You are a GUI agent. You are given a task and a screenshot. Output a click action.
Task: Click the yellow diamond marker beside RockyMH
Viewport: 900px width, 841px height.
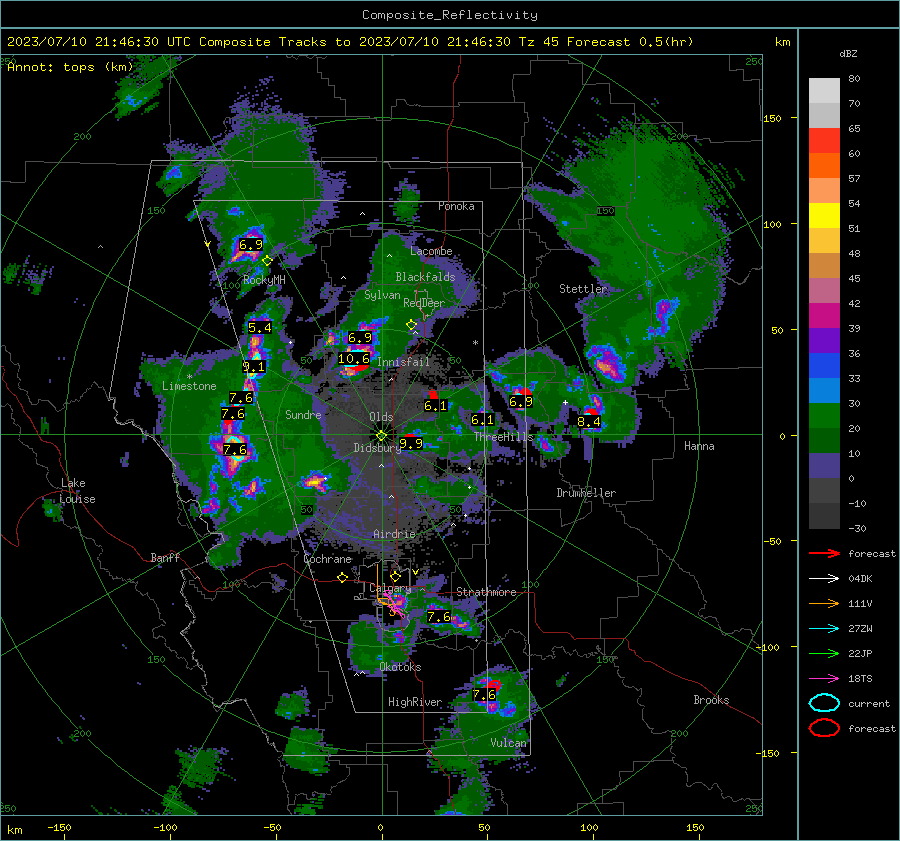(x=267, y=261)
